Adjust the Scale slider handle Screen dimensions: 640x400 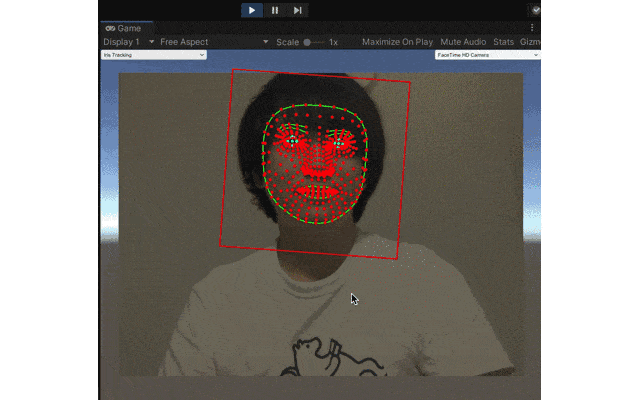[x=307, y=42]
